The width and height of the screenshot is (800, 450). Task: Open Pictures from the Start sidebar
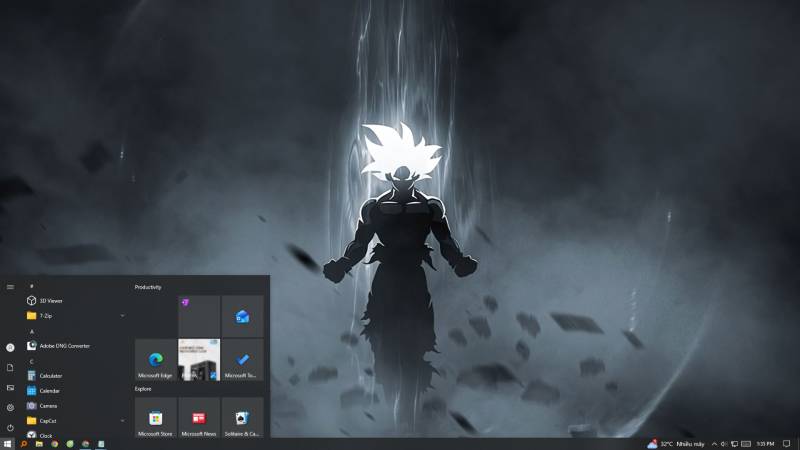10,388
